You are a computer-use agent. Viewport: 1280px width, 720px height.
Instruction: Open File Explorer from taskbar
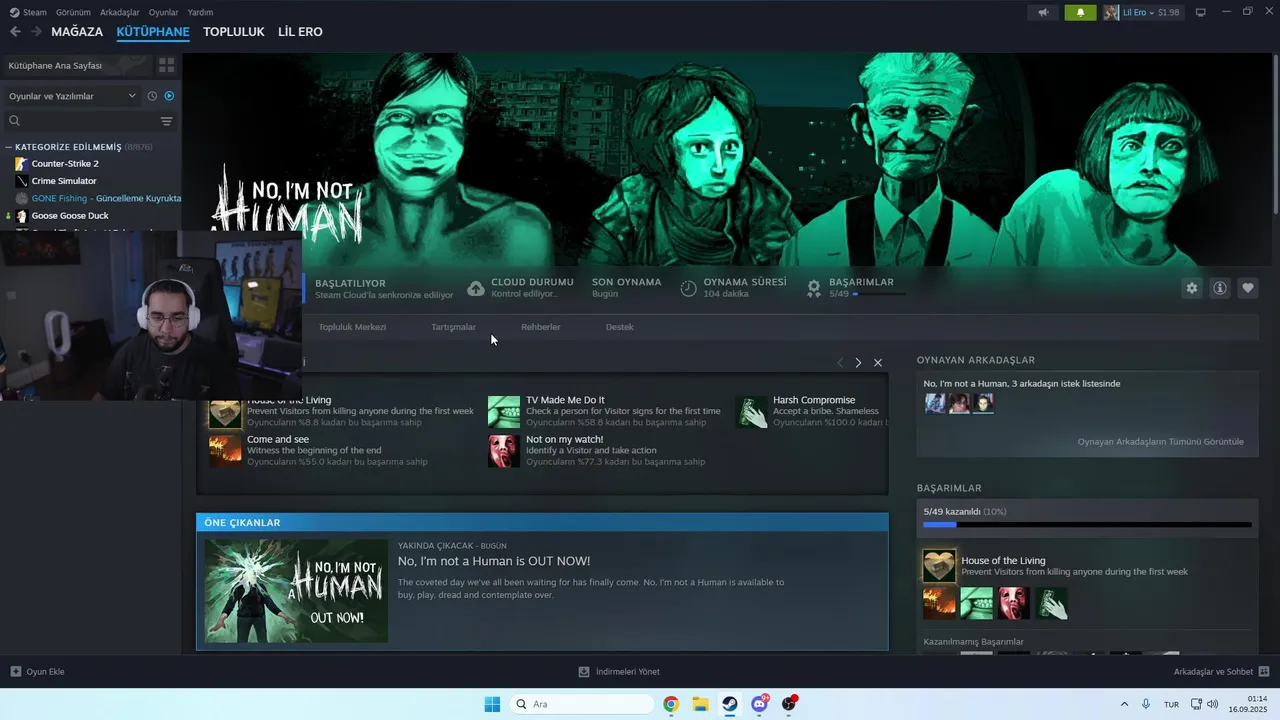[700, 704]
